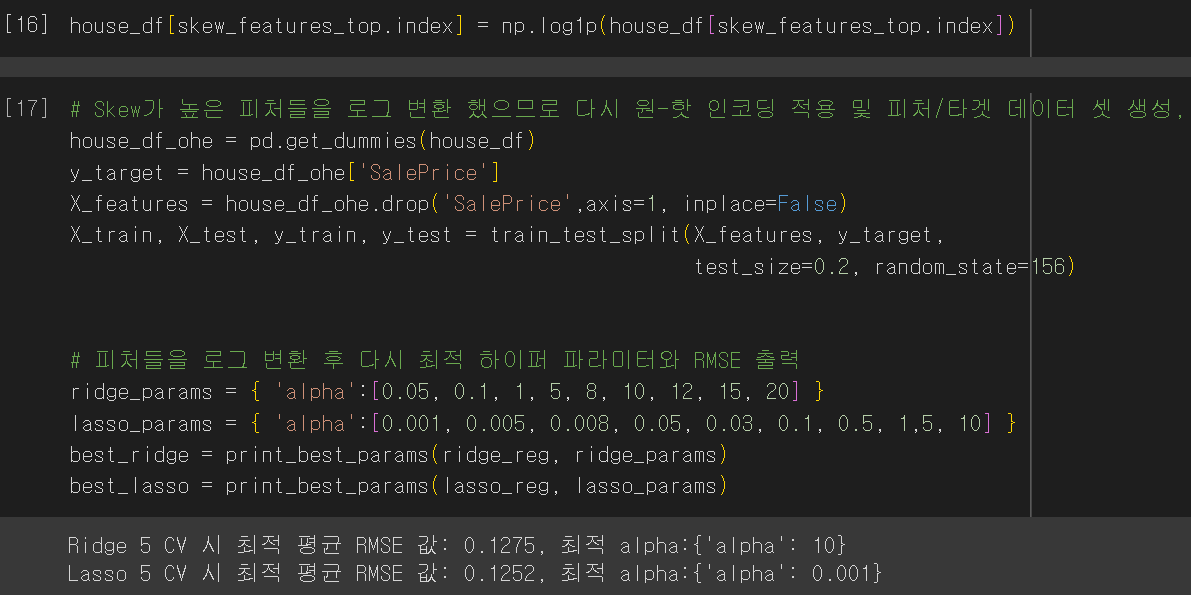Viewport: 1191px width, 595px height.
Task: Click the ridge_params alpha list line
Action: pos(447,392)
